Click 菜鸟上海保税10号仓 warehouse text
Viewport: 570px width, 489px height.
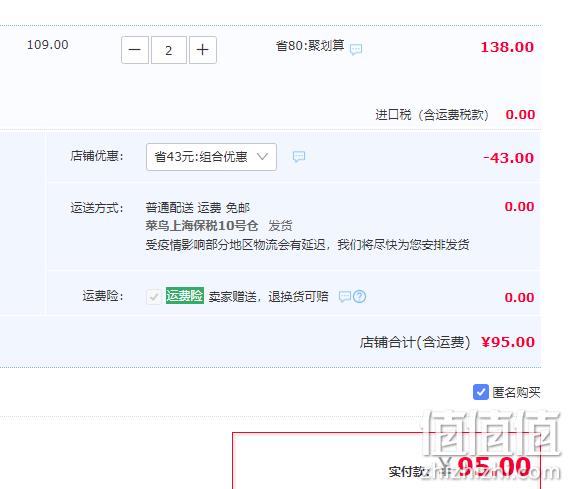pyautogui.click(x=202, y=226)
